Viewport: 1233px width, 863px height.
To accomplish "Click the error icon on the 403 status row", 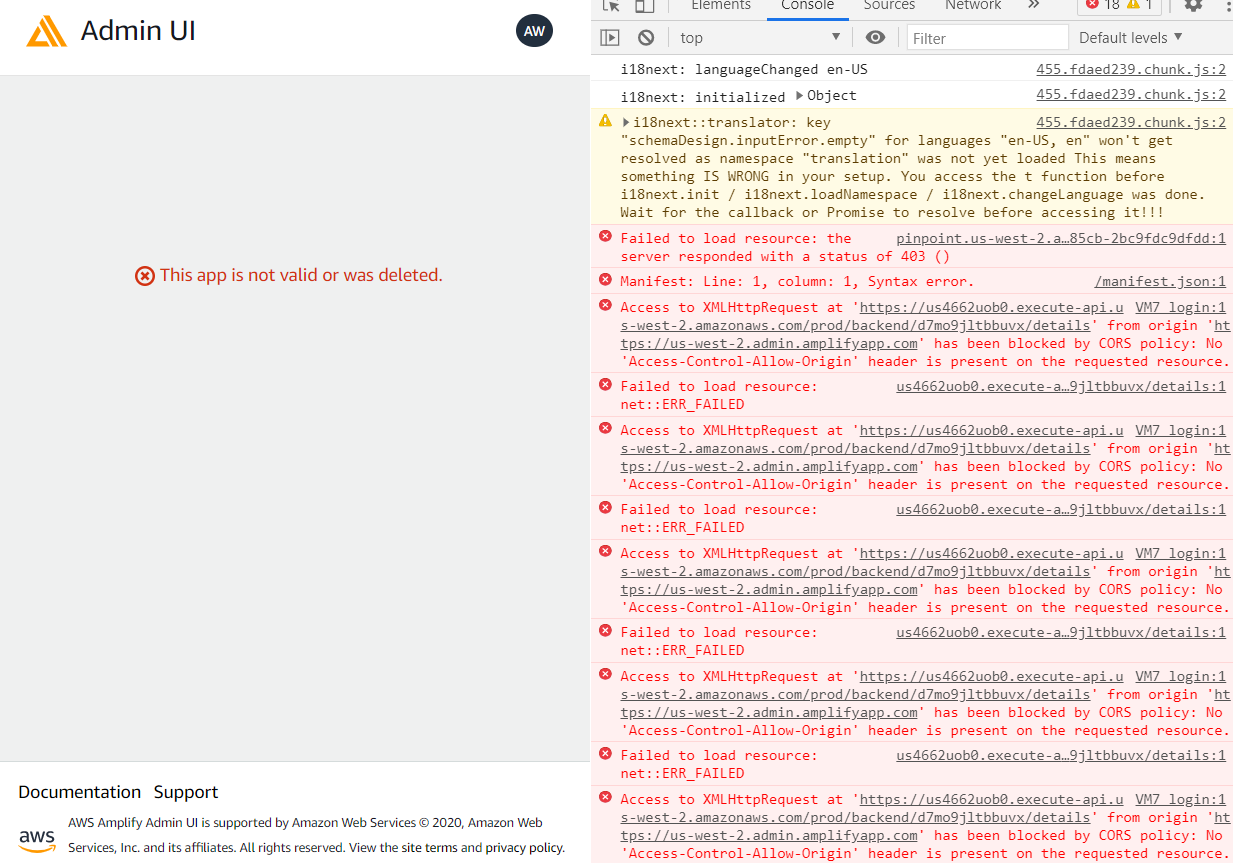I will coord(605,236).
